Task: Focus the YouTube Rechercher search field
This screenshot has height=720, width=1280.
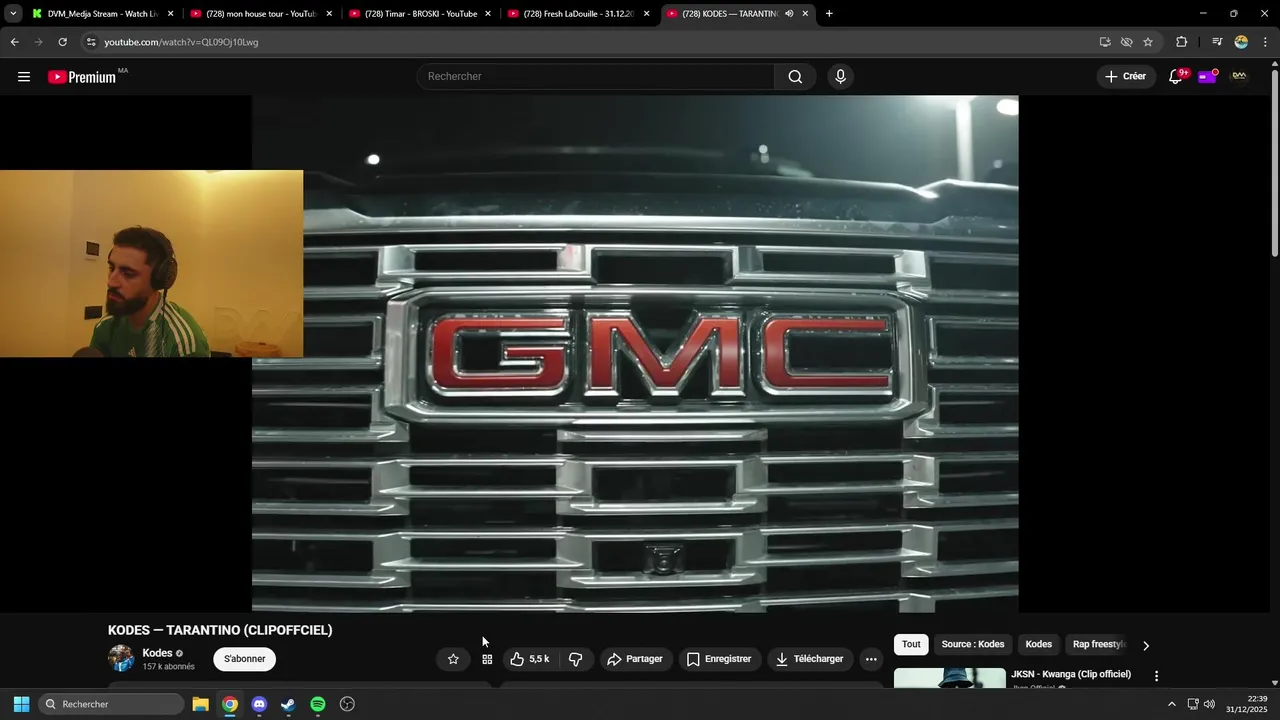Action: pos(596,77)
